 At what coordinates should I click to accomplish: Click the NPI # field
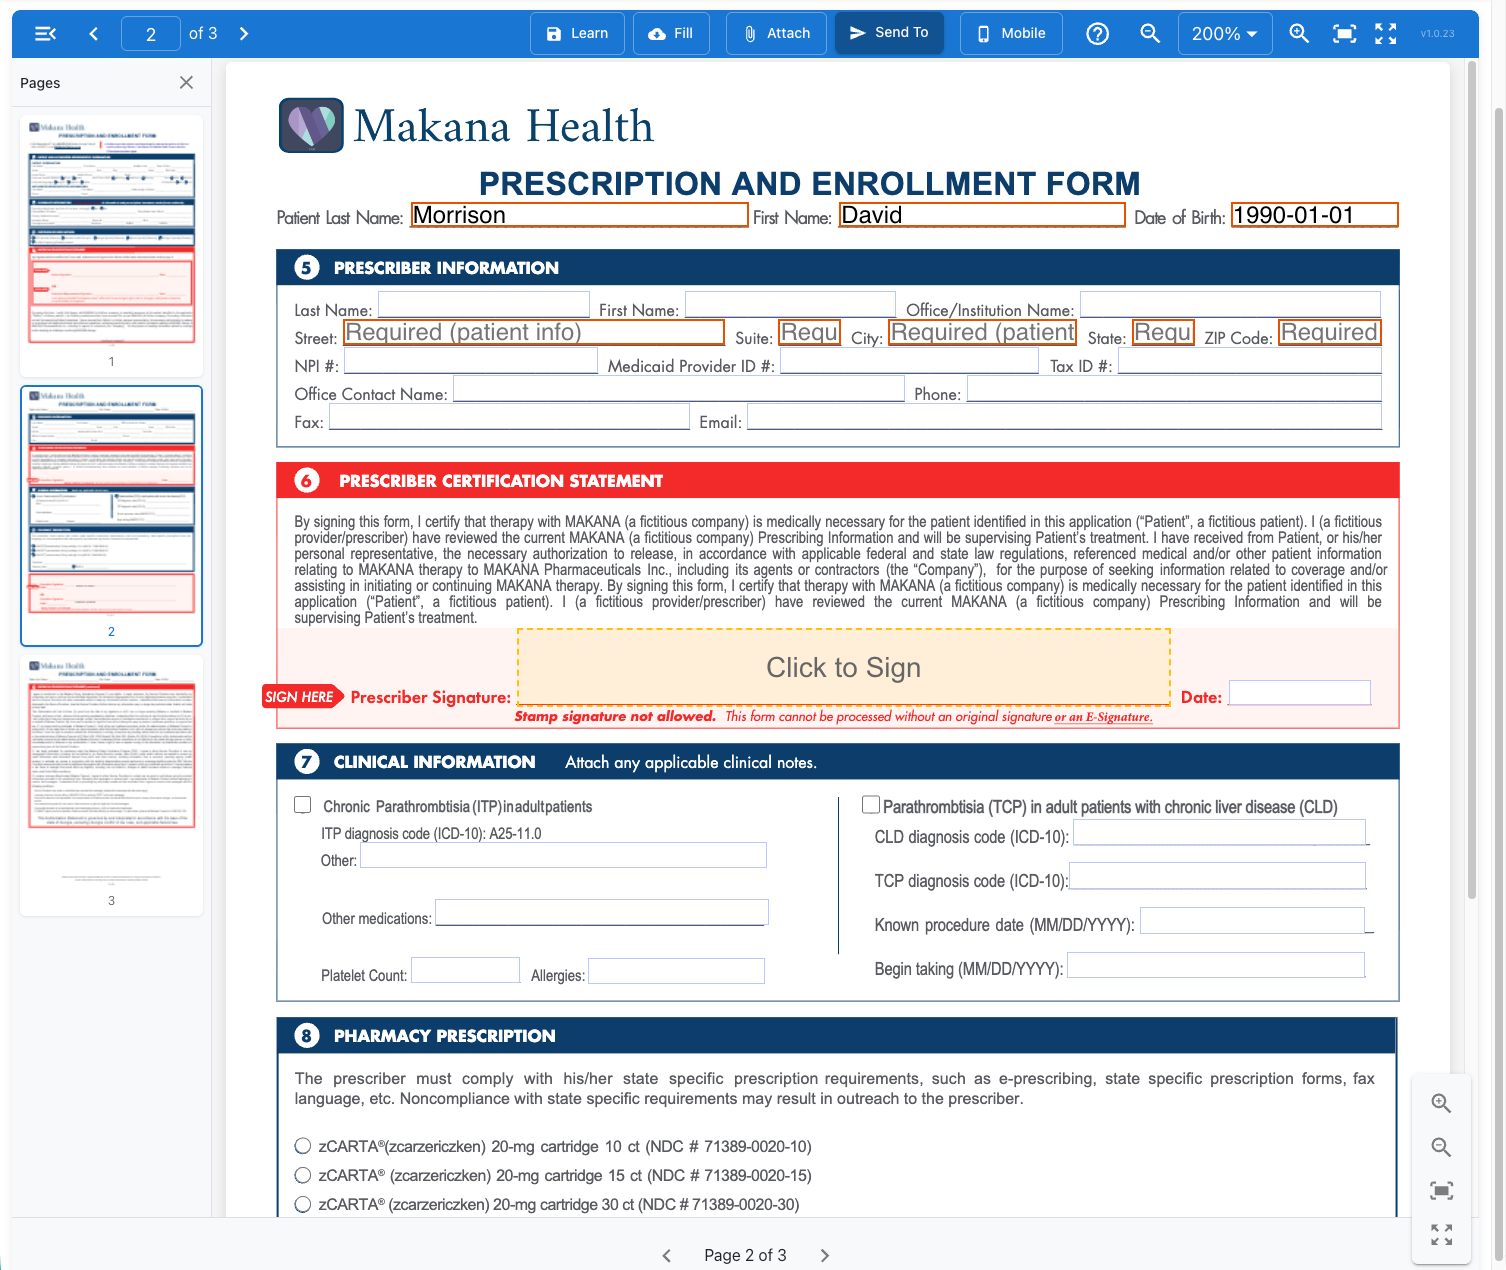tap(471, 361)
